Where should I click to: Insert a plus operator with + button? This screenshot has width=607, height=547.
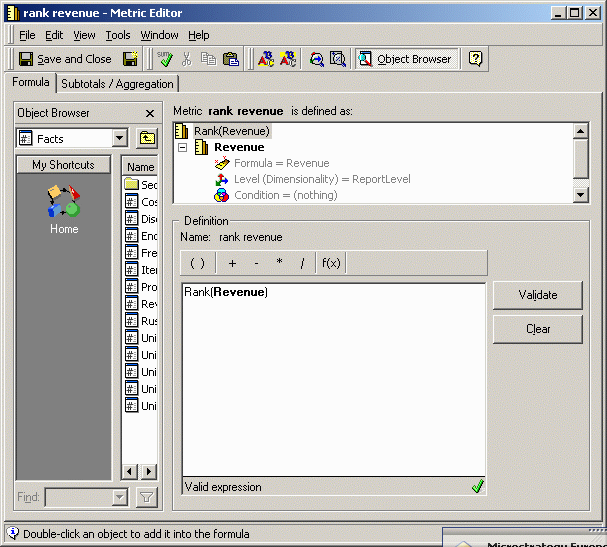232,263
